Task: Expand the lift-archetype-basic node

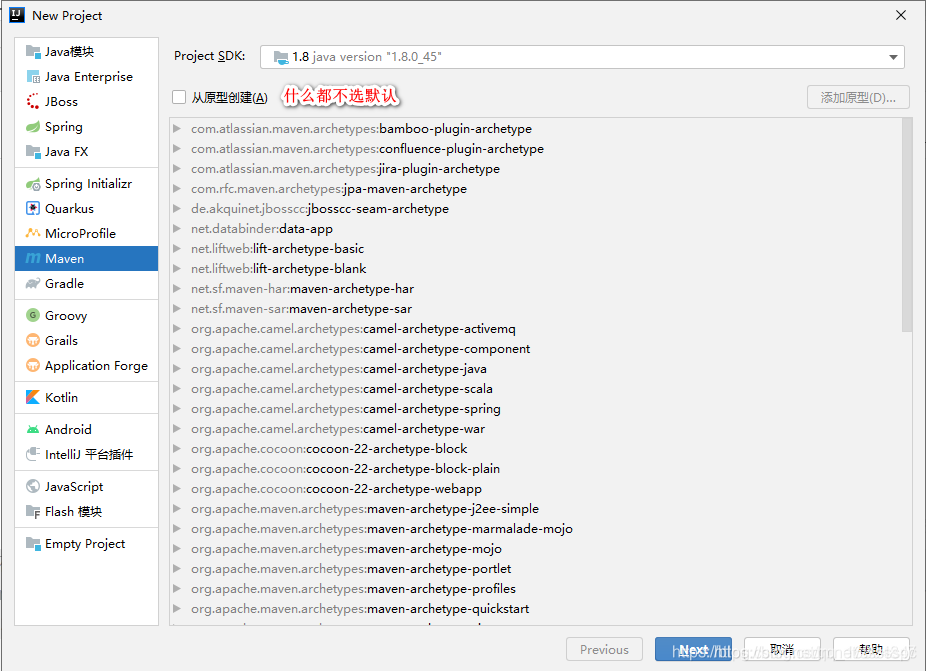Action: 177,249
